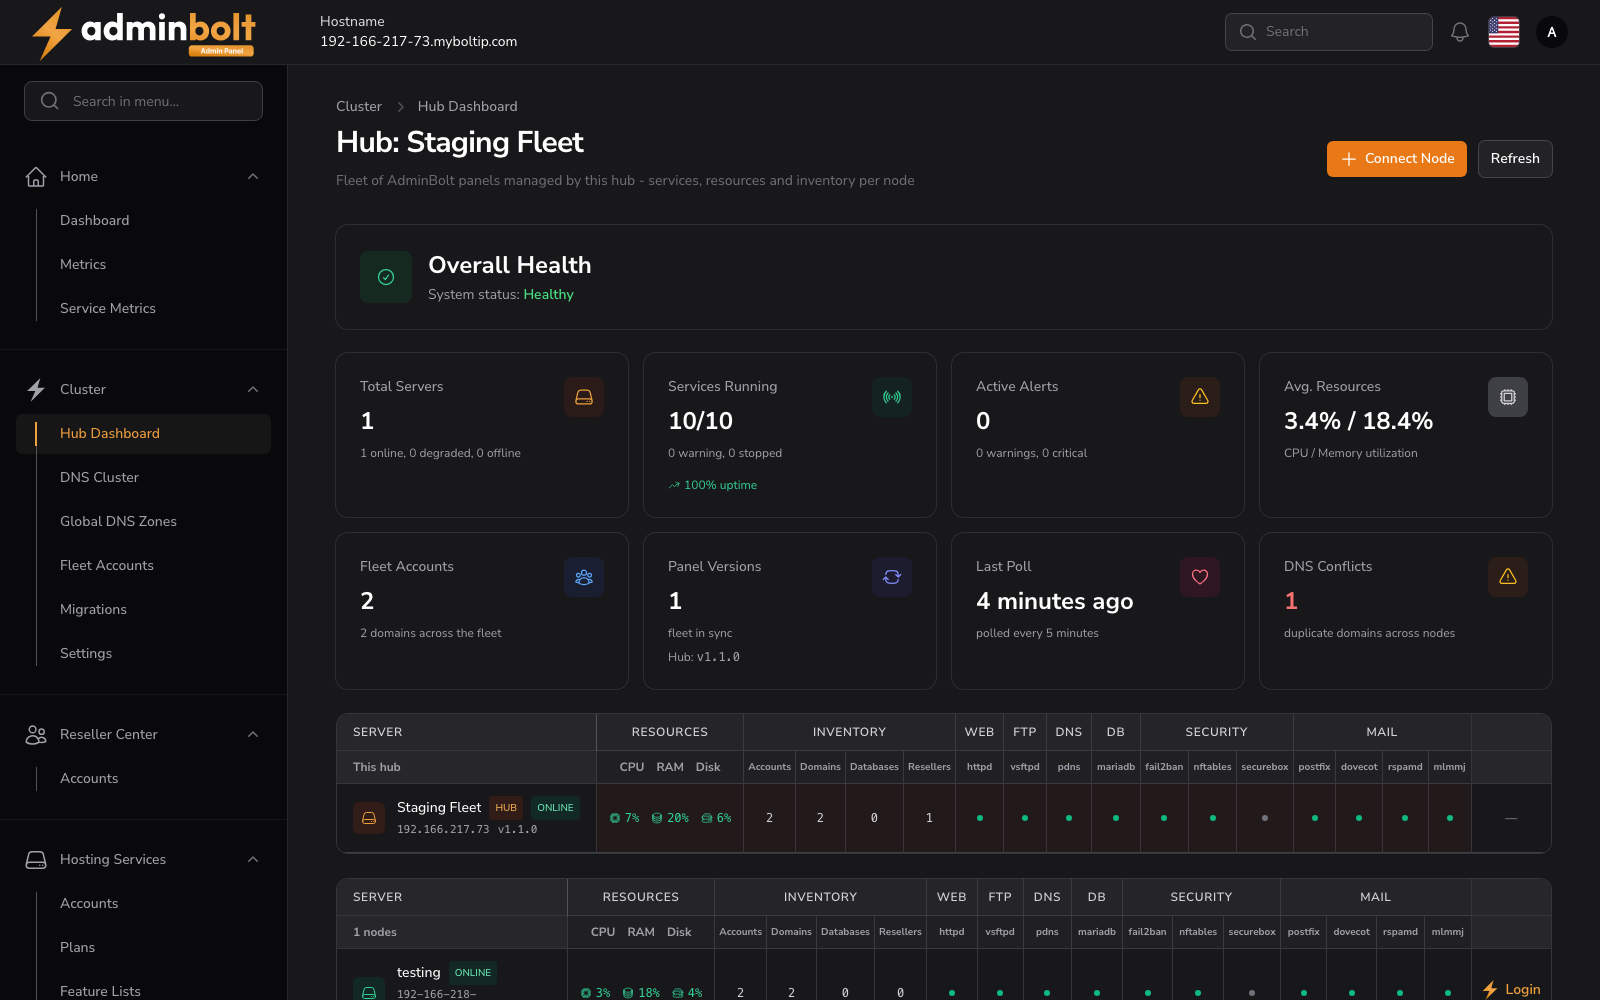Viewport: 1600px width, 1000px height.
Task: Click the adminbolt lightning logo
Action: tap(143, 33)
